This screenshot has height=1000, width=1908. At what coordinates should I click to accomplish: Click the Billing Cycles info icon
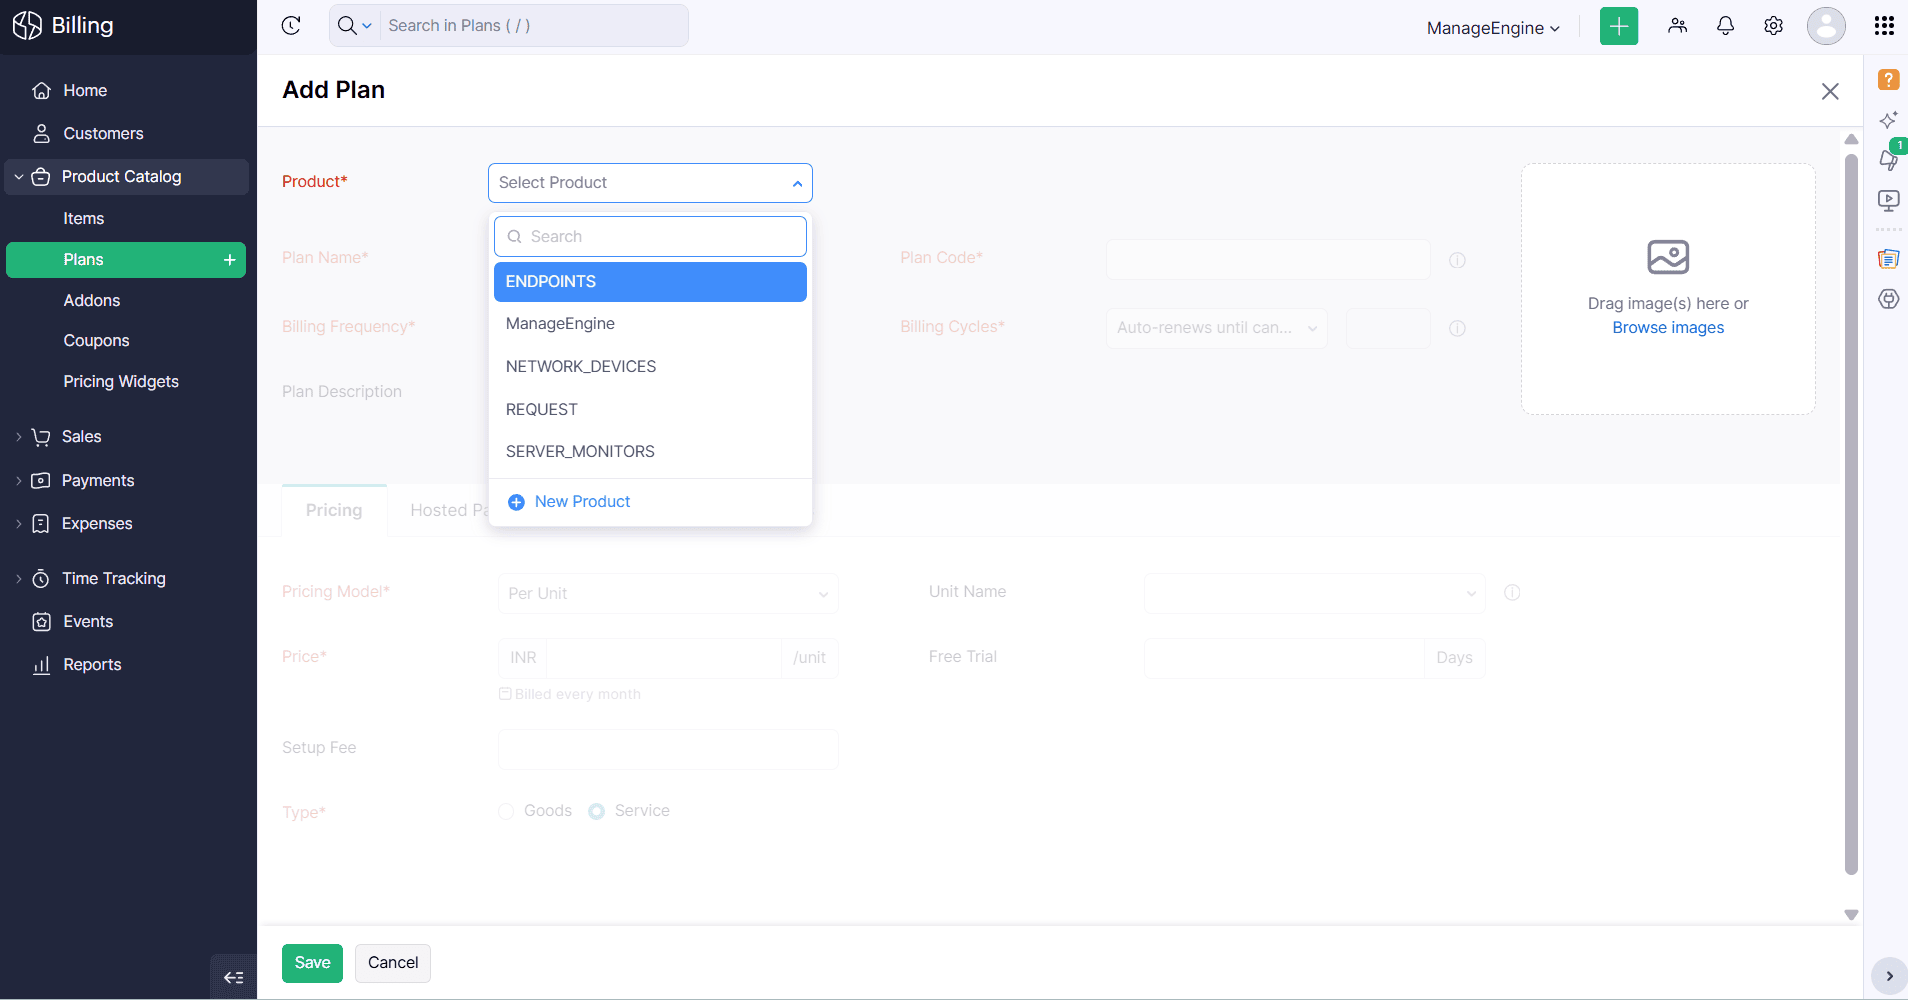1458,328
